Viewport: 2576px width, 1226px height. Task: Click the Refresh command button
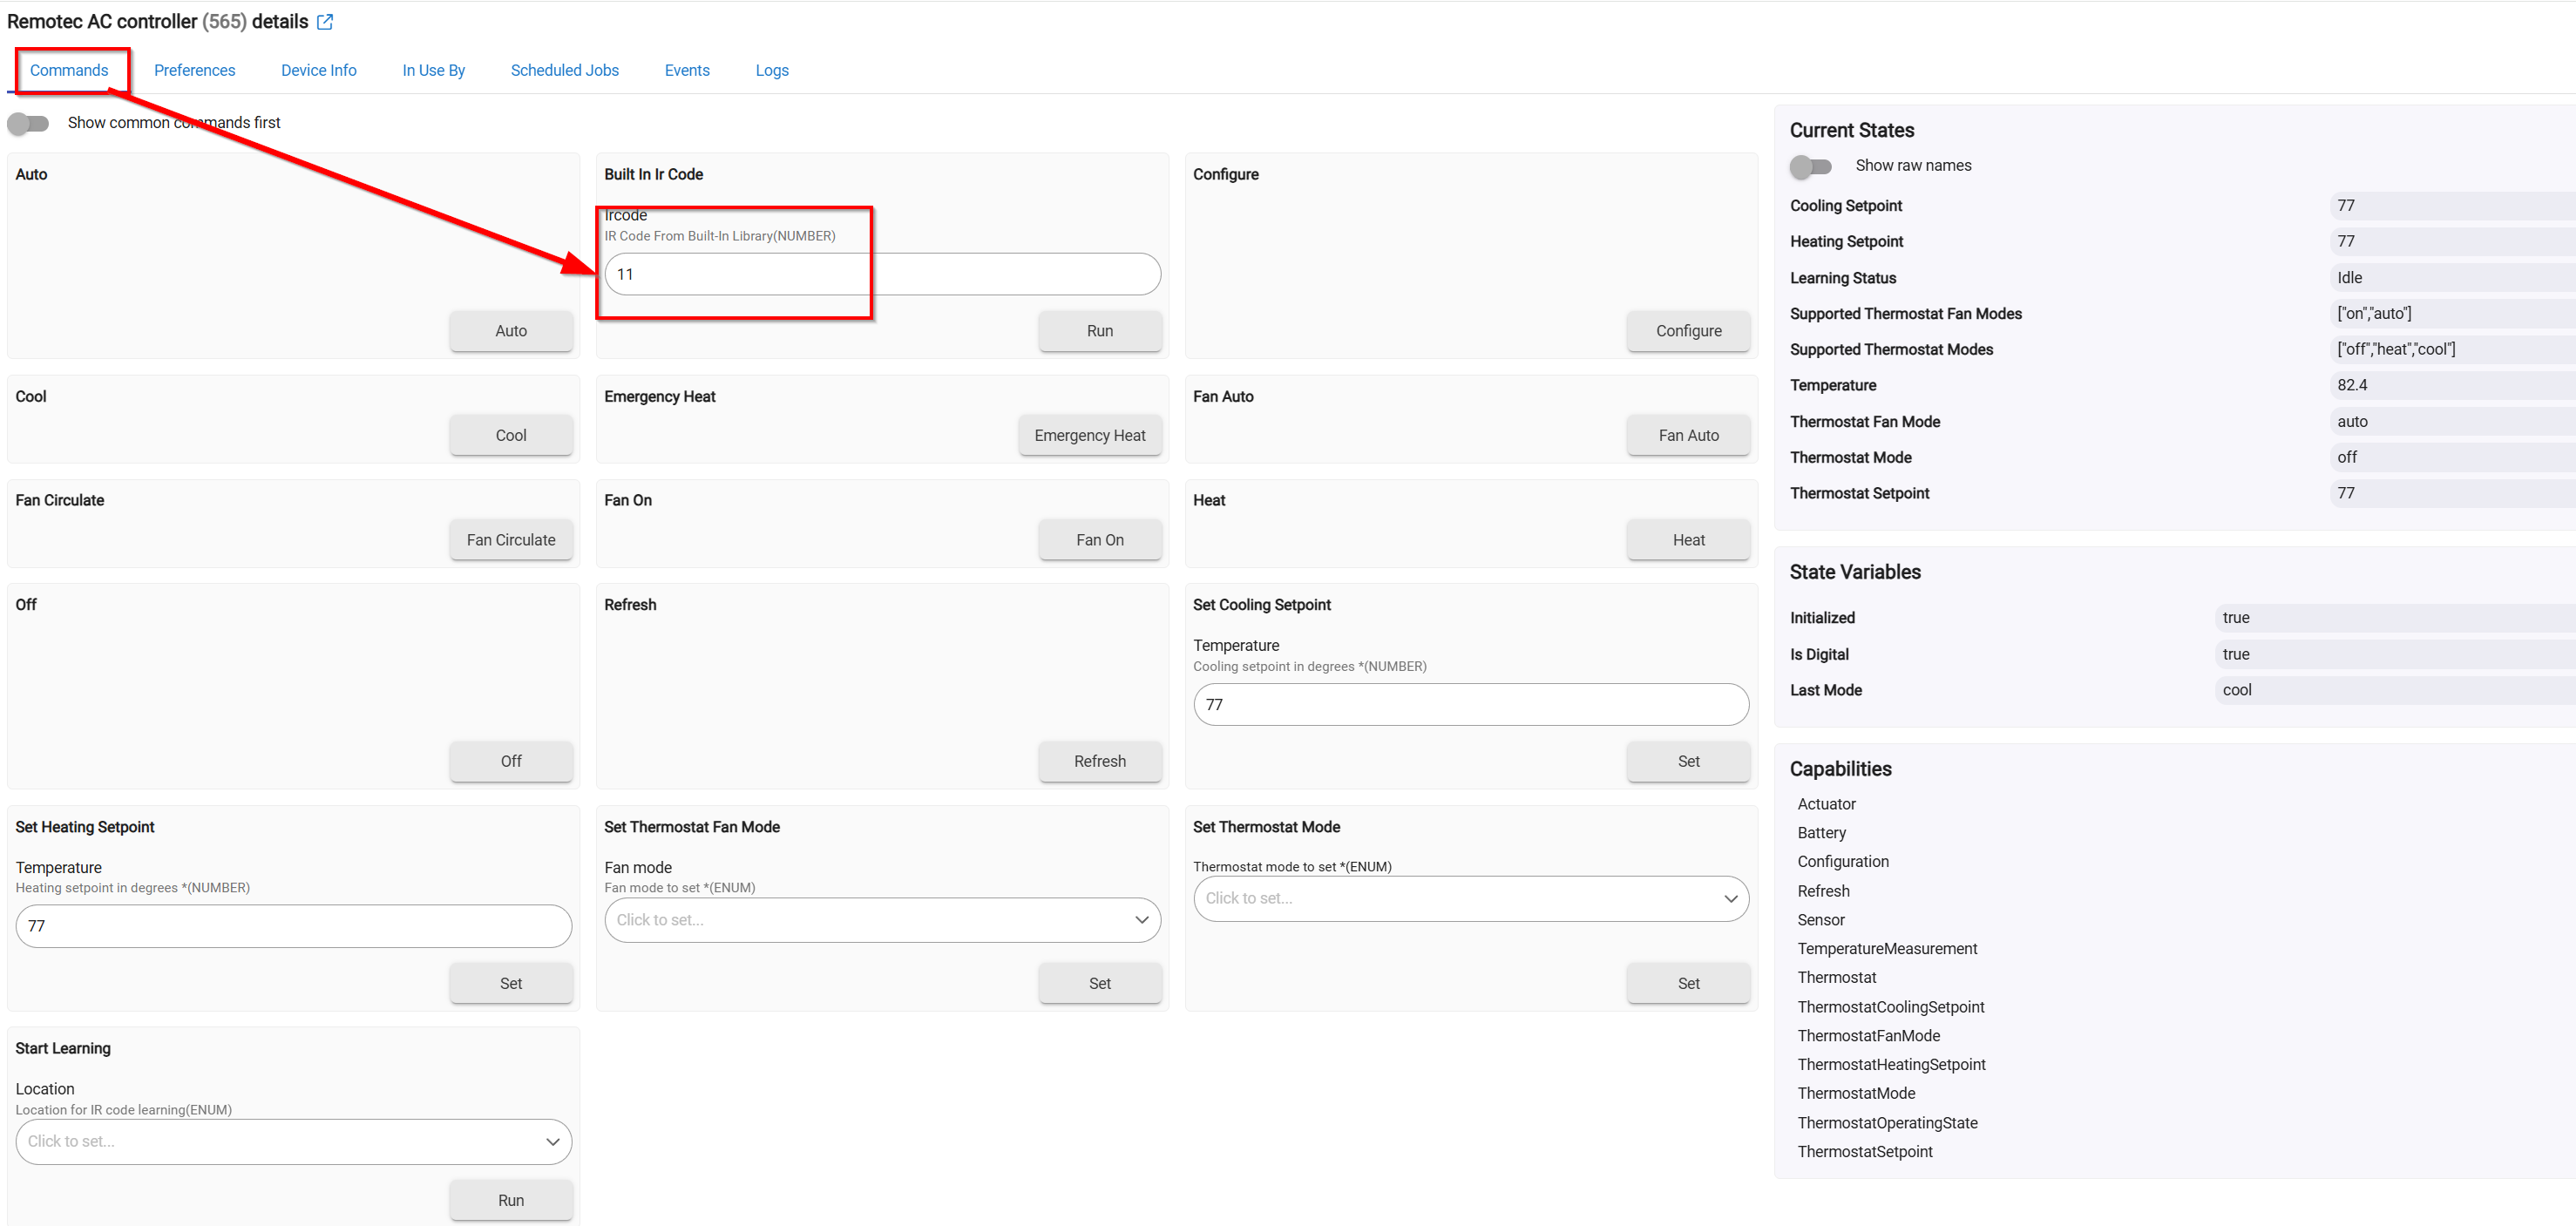1100,762
